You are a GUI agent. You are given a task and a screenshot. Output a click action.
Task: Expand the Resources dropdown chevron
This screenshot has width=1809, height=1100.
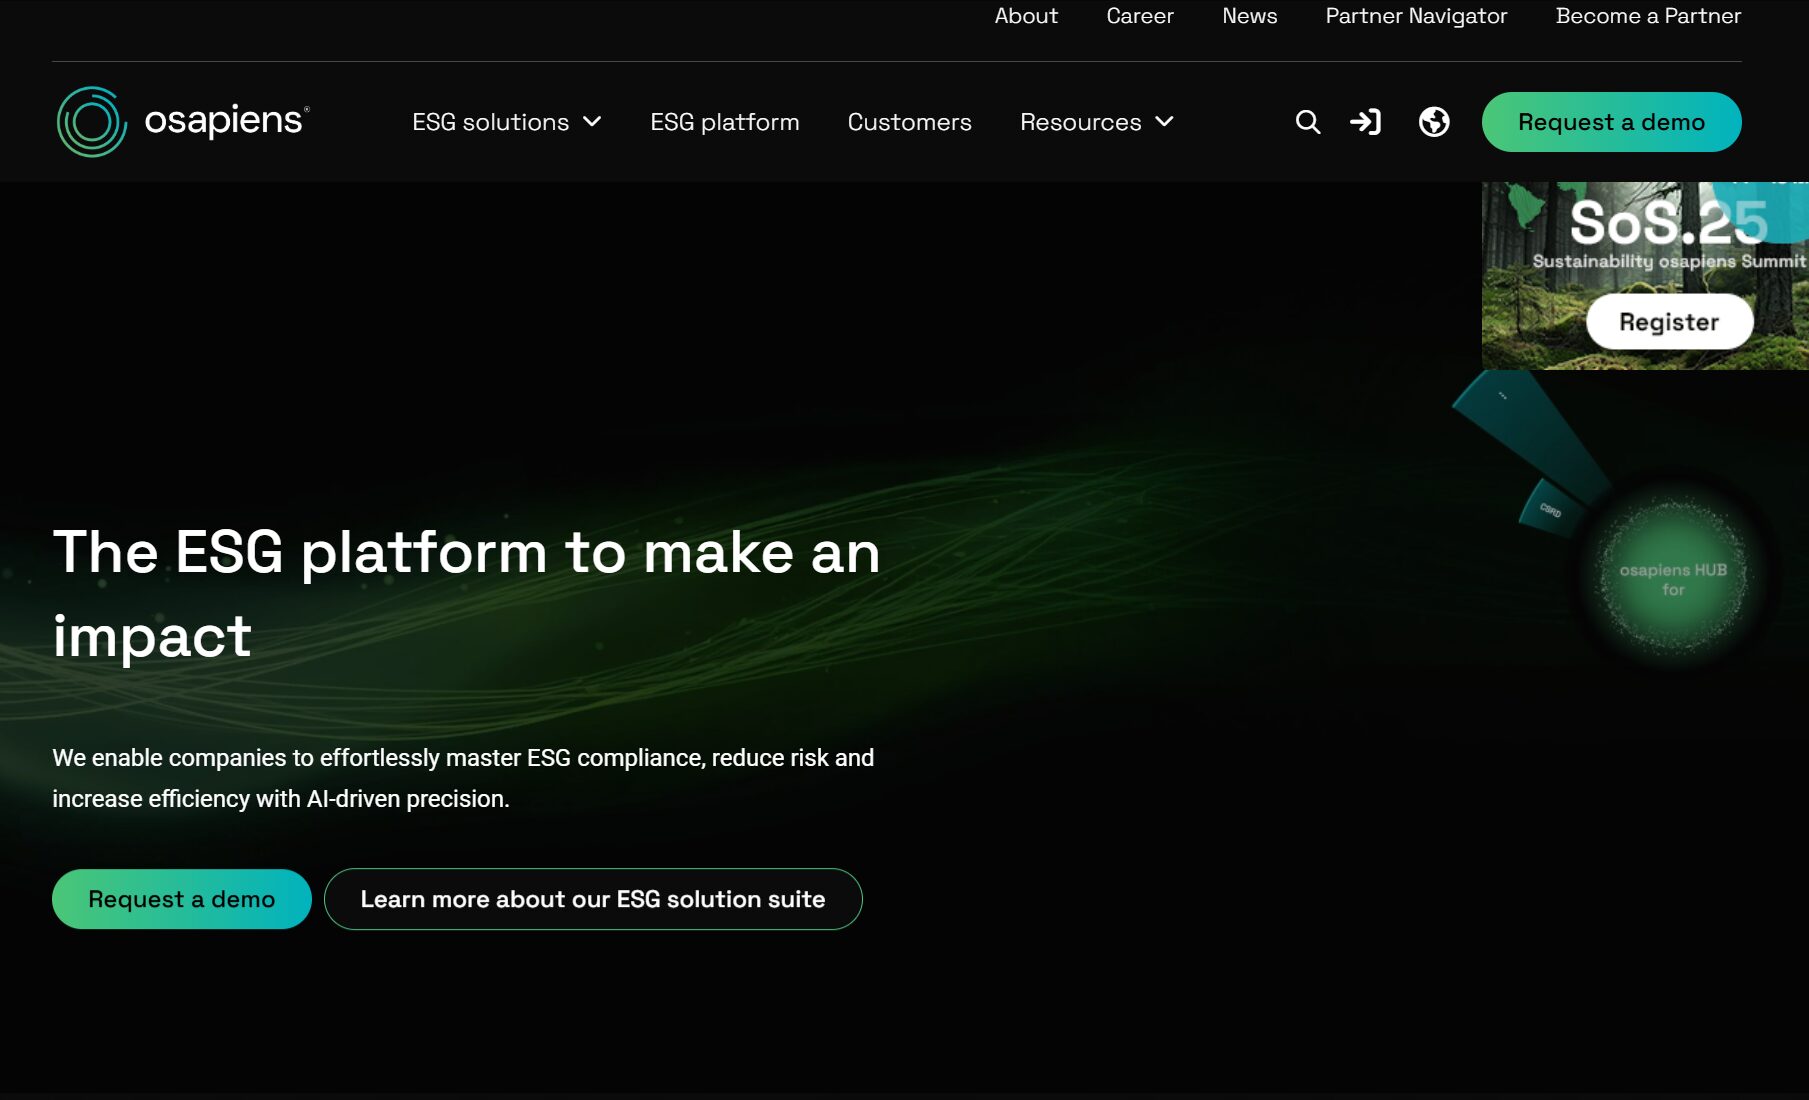click(x=1164, y=122)
